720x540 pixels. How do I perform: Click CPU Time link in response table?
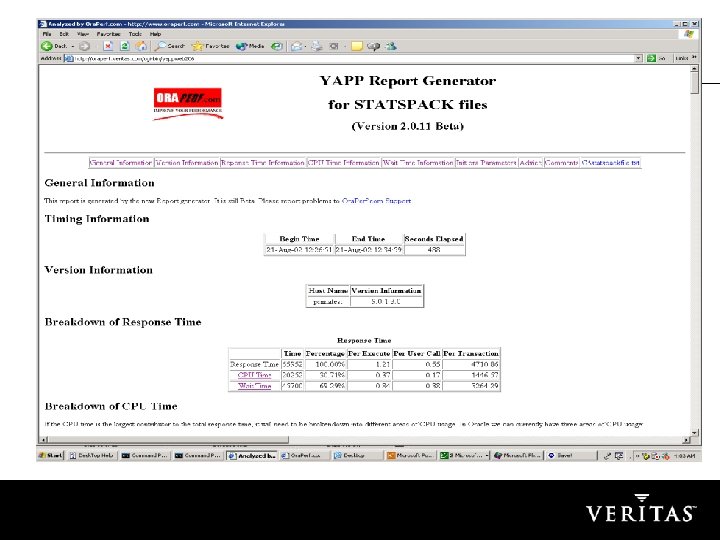(254, 375)
